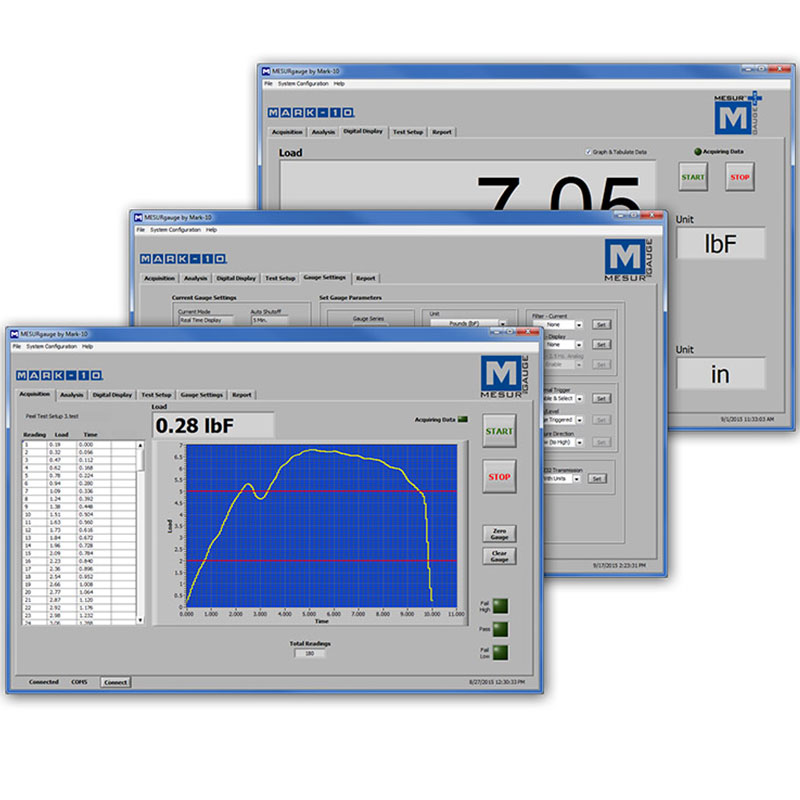Select Acquisition tab in the Gauge Settings window
Screen dimensions: 800x800
pyautogui.click(x=159, y=278)
